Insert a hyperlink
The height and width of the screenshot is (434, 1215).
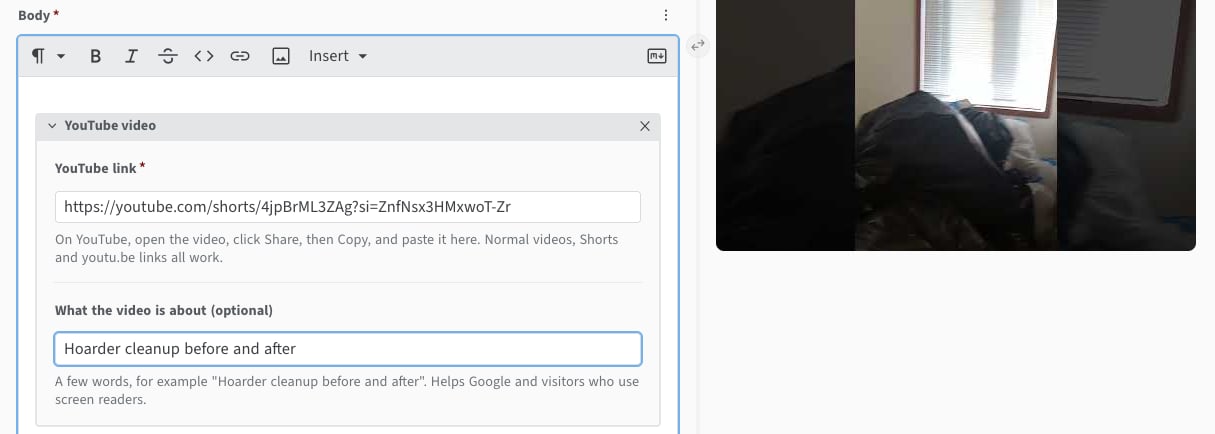point(240,56)
